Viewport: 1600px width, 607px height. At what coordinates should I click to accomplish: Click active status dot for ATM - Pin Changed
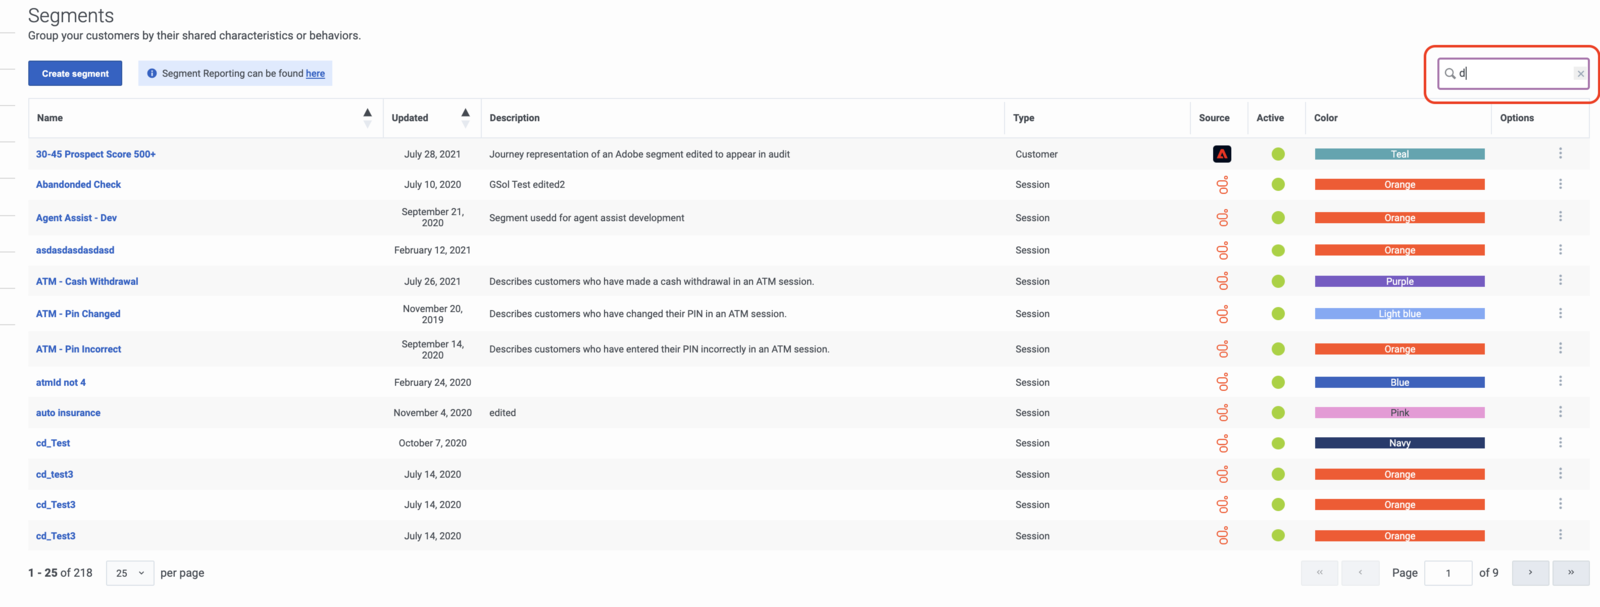coord(1278,314)
